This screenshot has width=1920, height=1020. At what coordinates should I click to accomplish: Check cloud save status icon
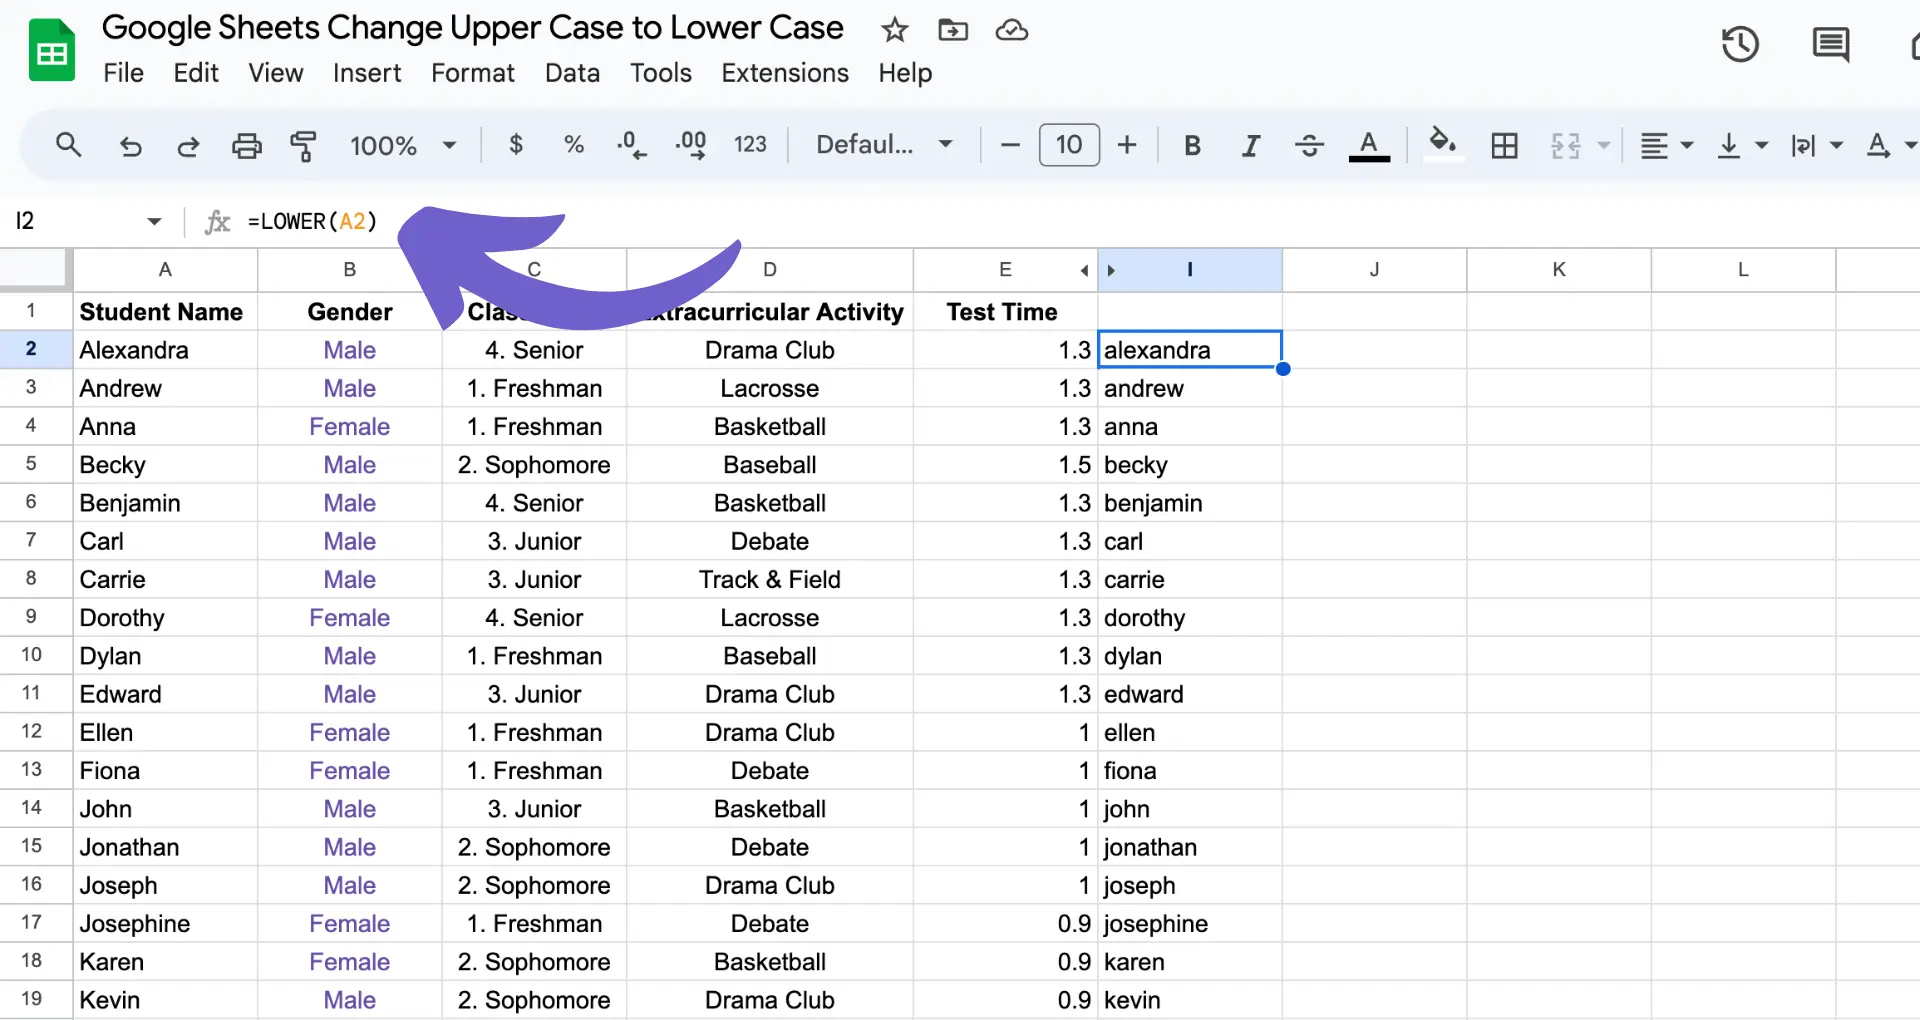pos(1012,30)
